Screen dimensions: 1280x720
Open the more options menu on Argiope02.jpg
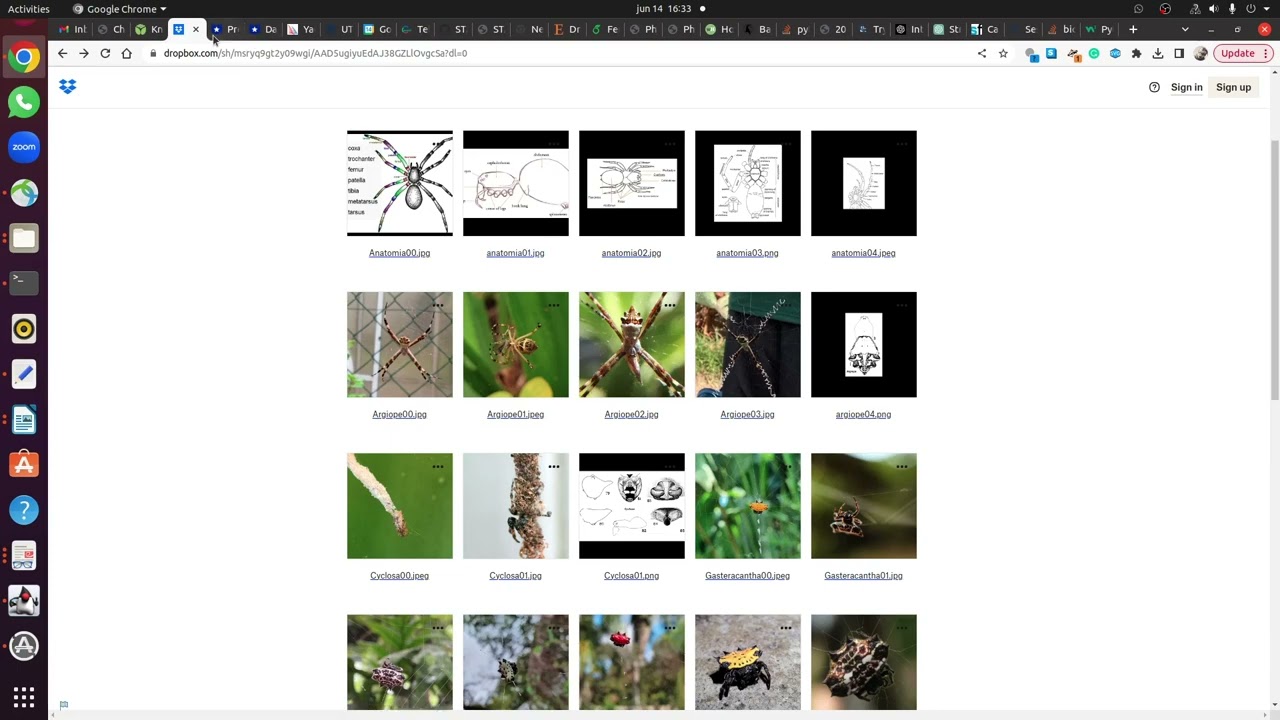point(670,305)
